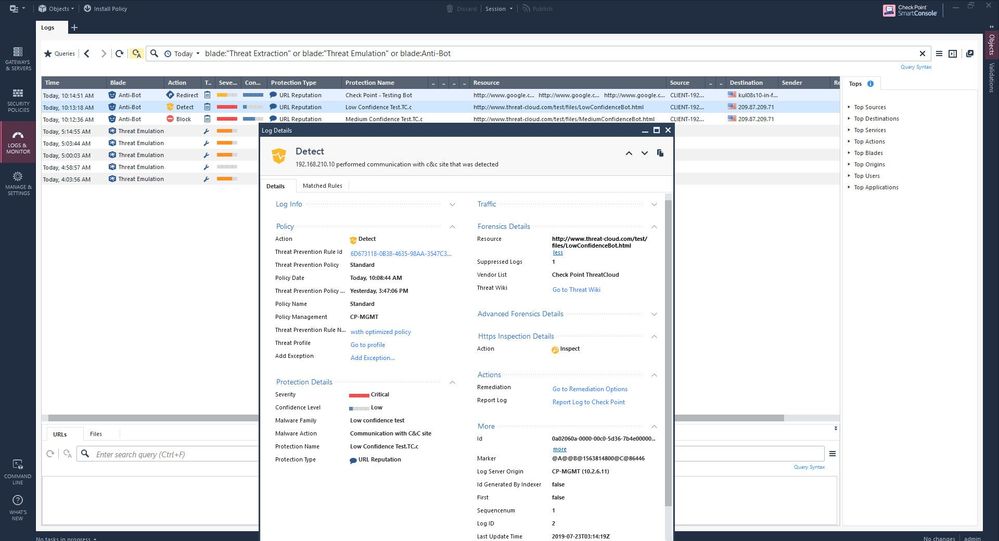Click the Discard button in the top bar
The height and width of the screenshot is (541, 999).
(x=462, y=9)
